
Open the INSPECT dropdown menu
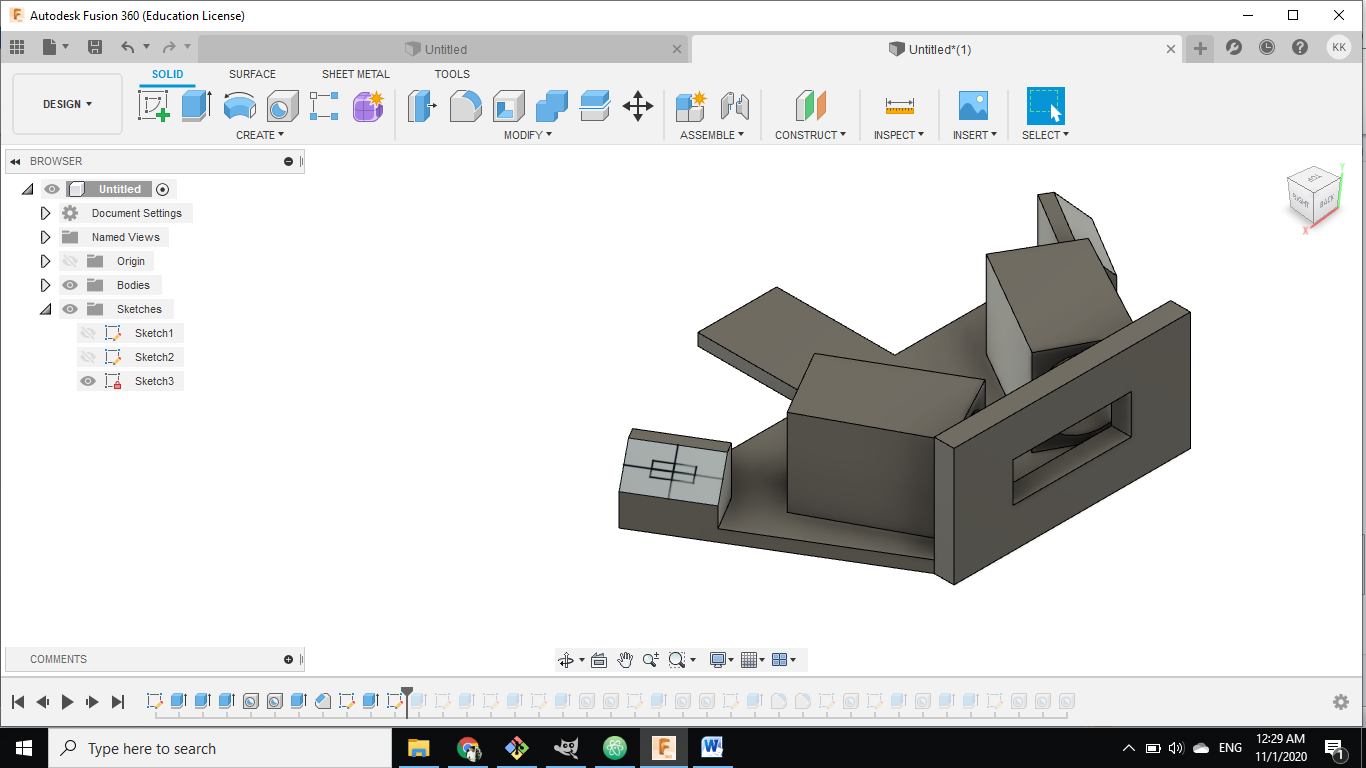click(898, 135)
